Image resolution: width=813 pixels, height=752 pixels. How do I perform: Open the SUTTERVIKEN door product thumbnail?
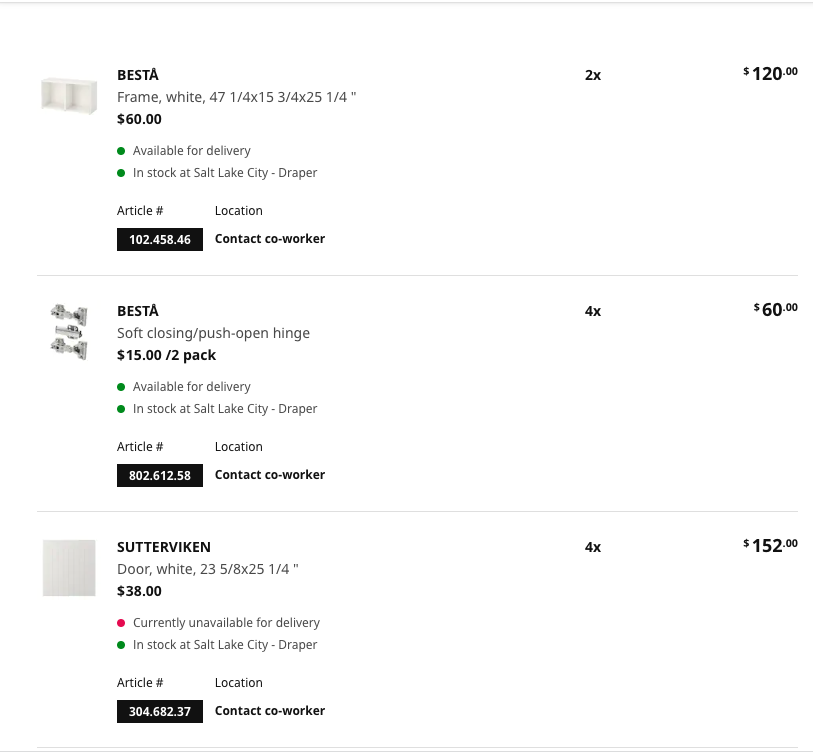point(69,568)
